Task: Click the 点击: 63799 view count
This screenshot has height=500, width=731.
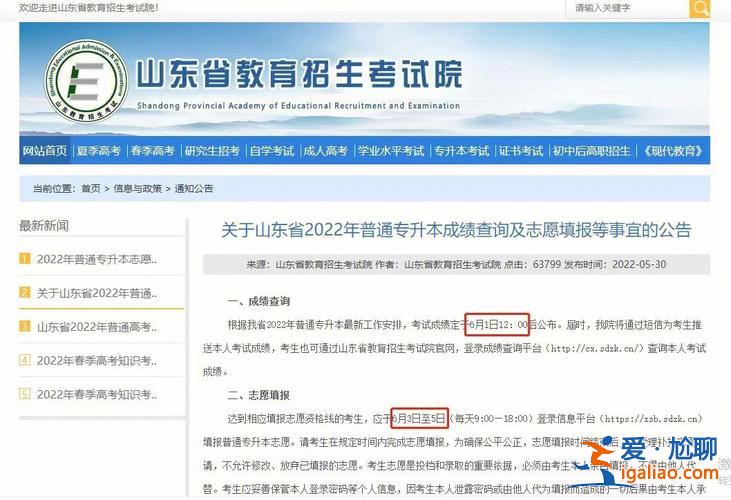Action: 532,265
